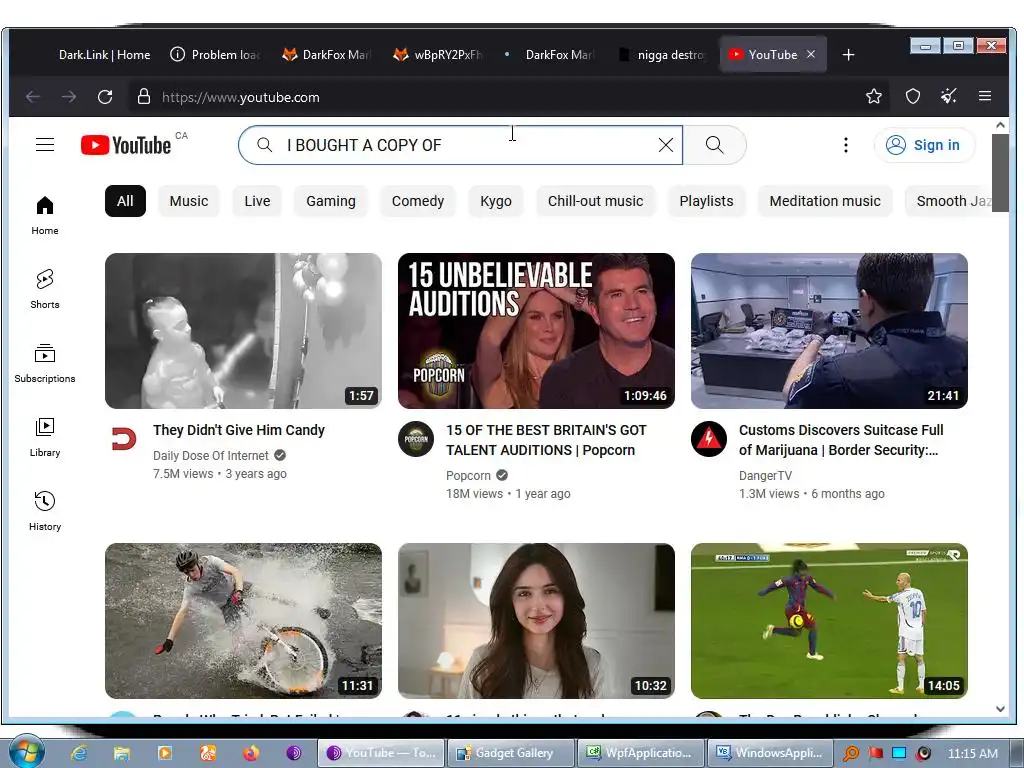The width and height of the screenshot is (1024, 768).
Task: Select the Kygo filter chip
Action: pyautogui.click(x=496, y=201)
